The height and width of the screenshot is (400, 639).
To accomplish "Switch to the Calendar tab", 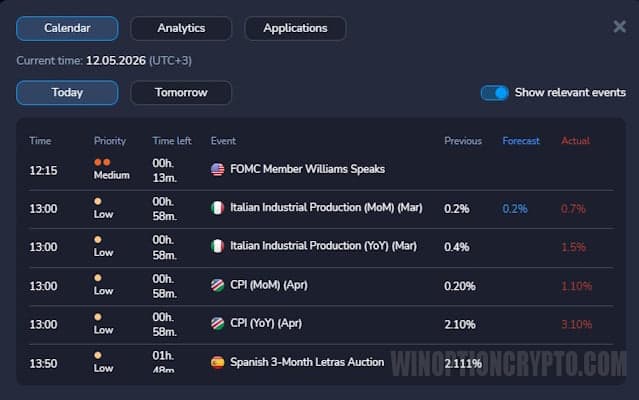I will point(67,28).
